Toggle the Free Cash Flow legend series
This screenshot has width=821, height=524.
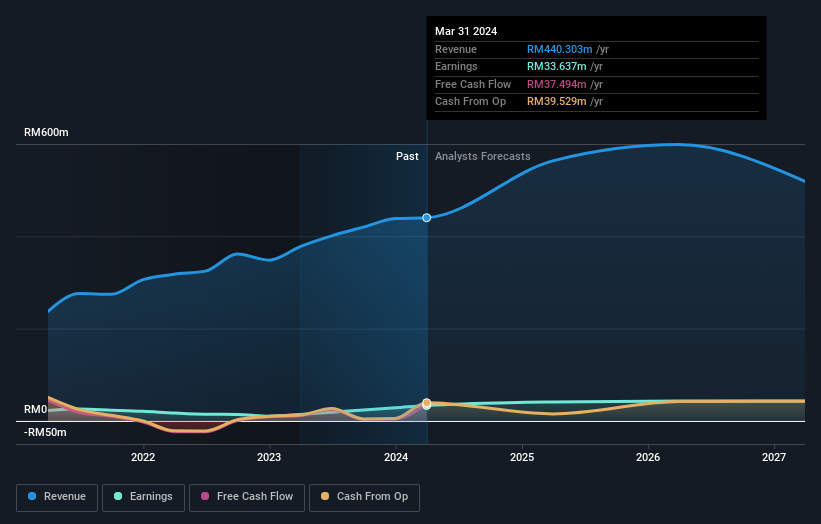click(247, 497)
